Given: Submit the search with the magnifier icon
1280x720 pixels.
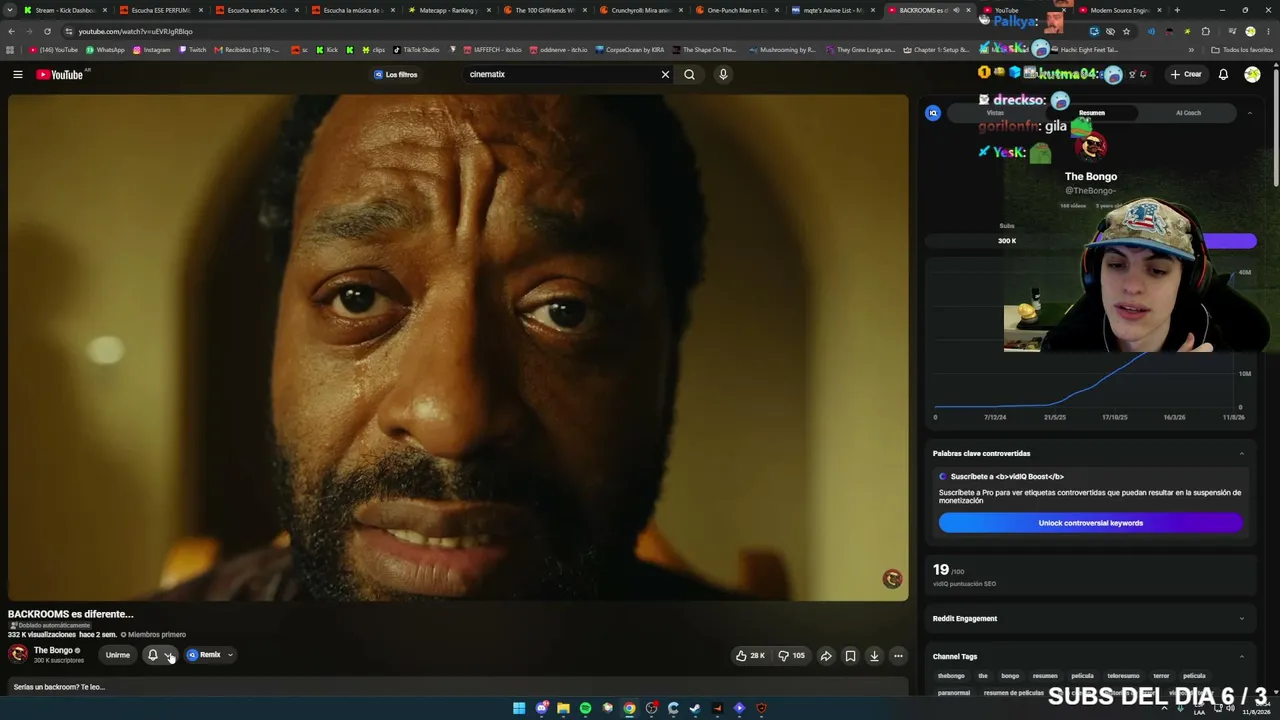Looking at the screenshot, I should coord(689,74).
